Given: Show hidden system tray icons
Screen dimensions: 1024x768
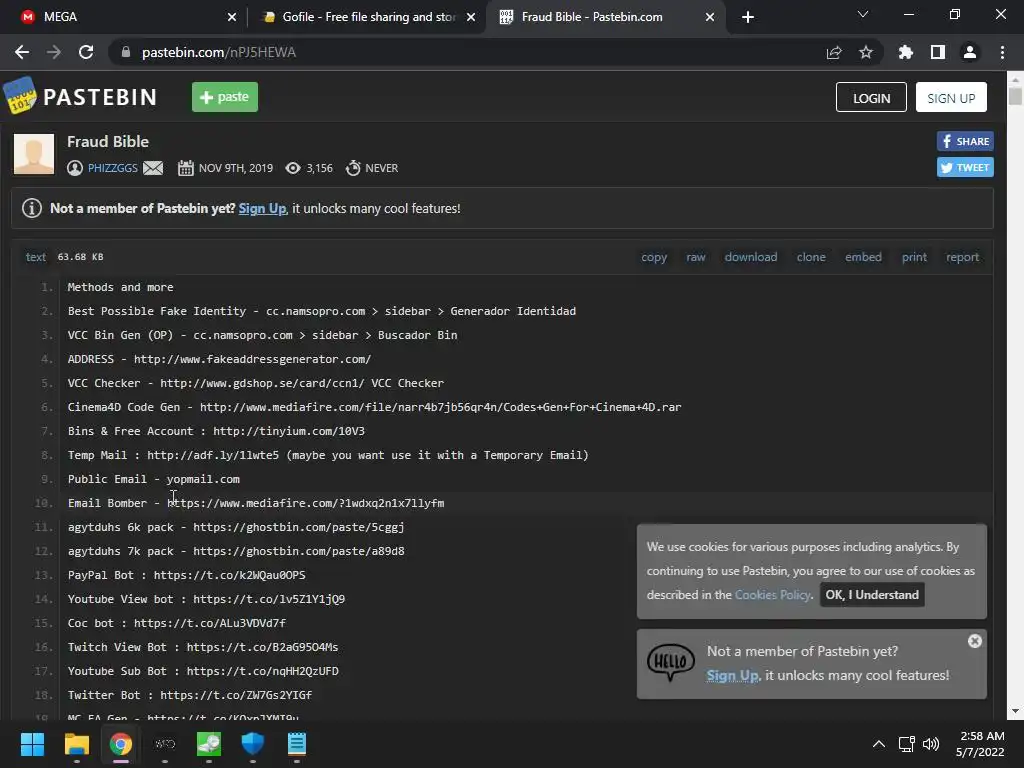Looking at the screenshot, I should [x=879, y=744].
